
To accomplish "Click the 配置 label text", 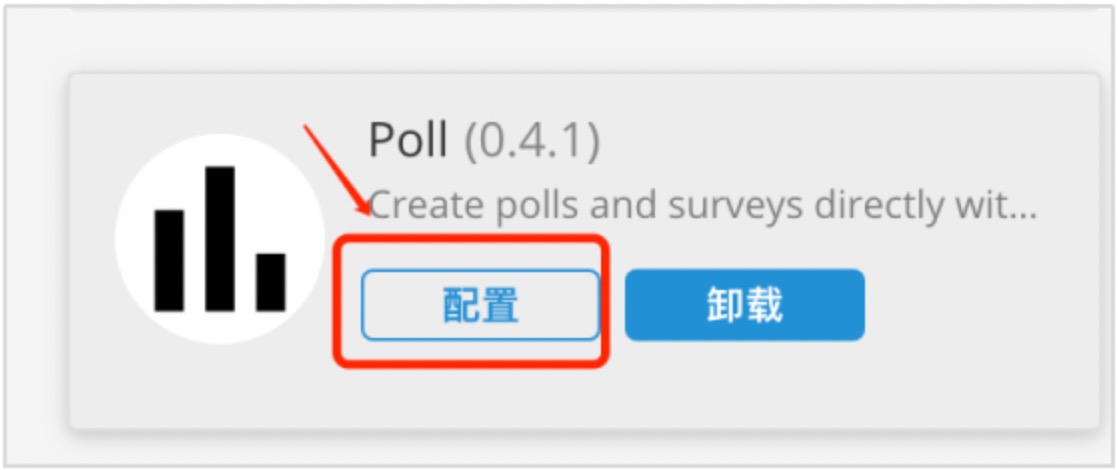I will point(481,305).
